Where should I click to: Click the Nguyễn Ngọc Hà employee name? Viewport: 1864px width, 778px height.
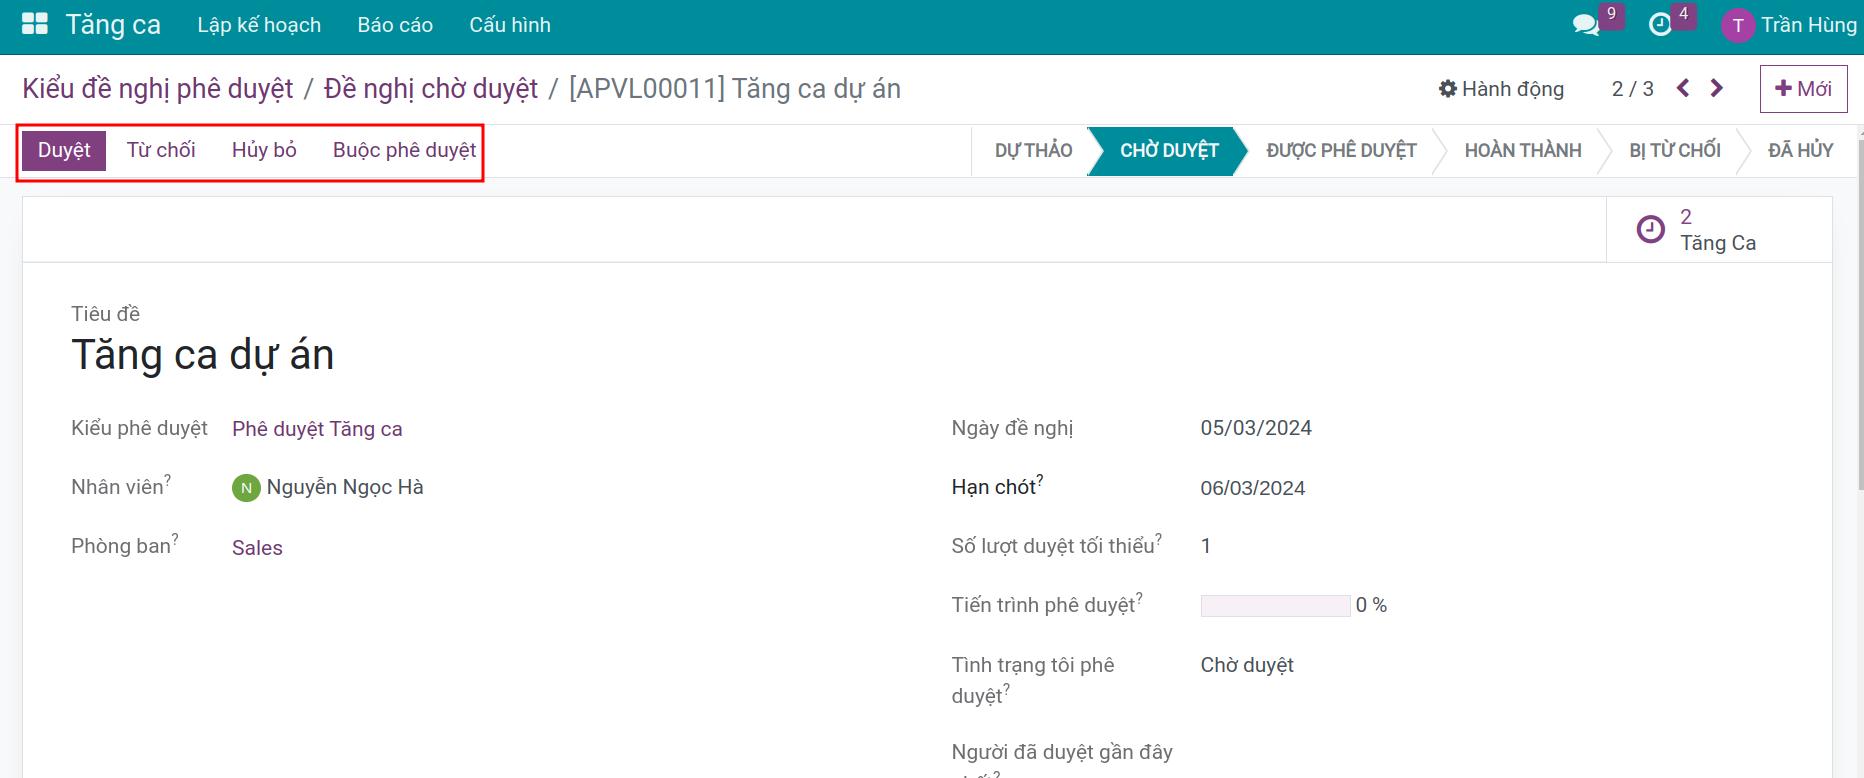(x=345, y=487)
